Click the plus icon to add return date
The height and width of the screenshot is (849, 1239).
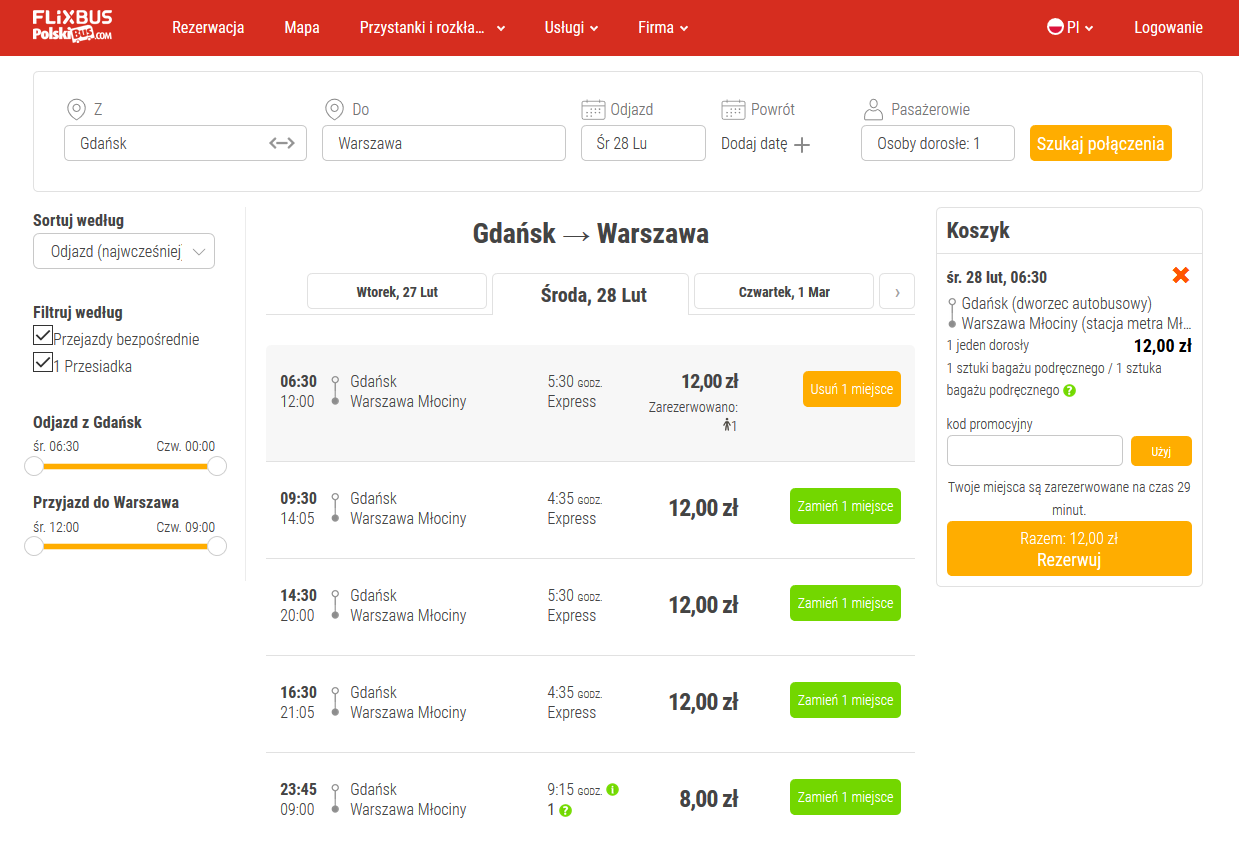(x=802, y=145)
